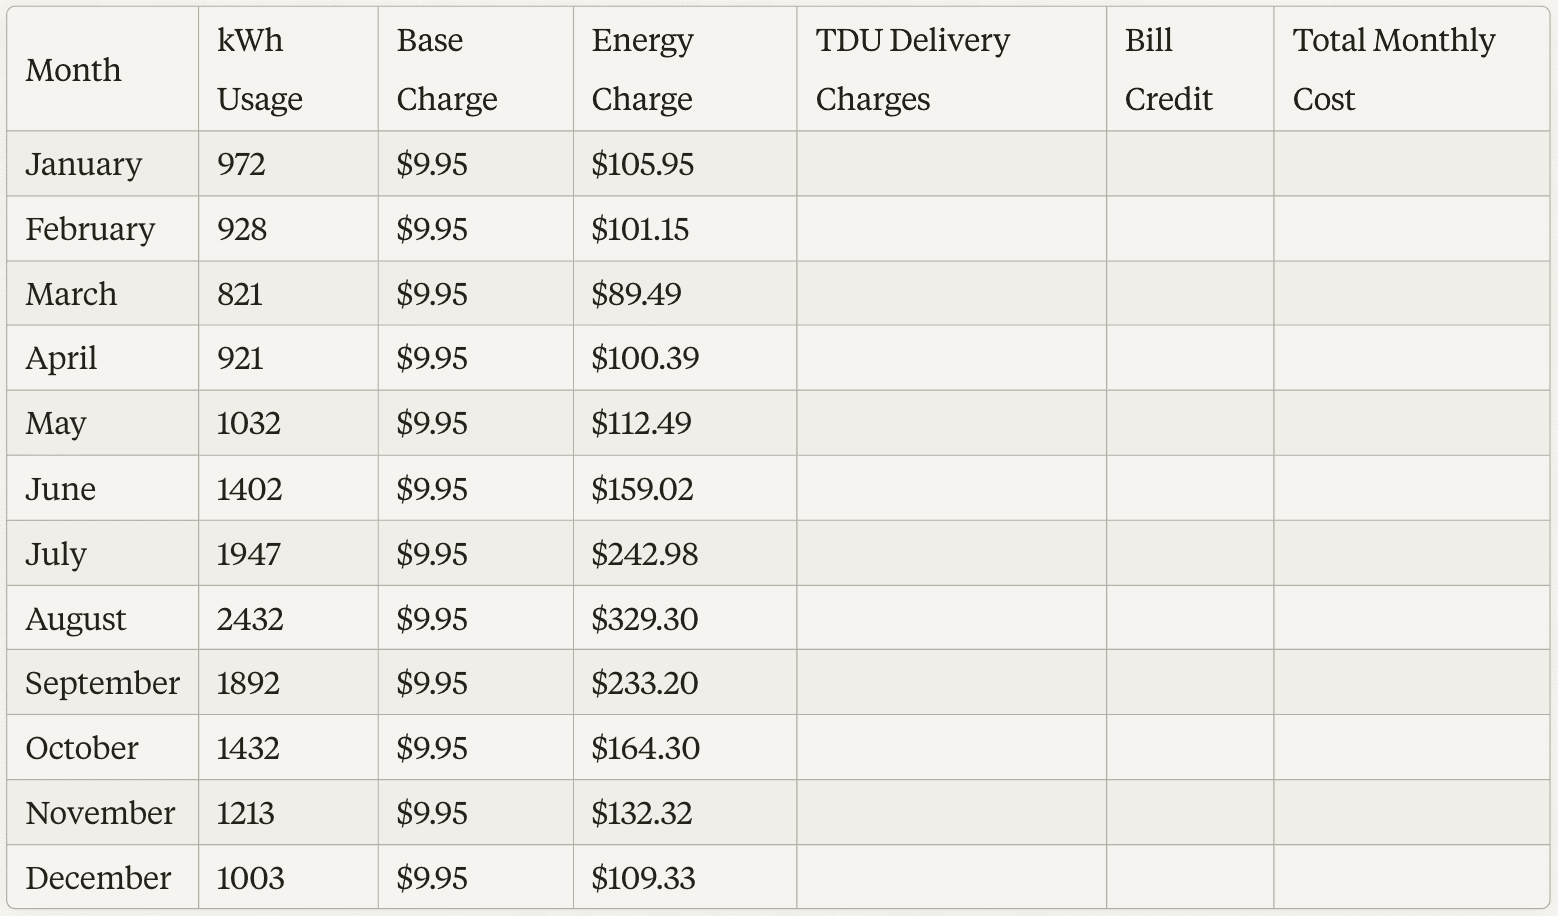The width and height of the screenshot is (1558, 916).
Task: Click the Base Charge column header
Action: click(447, 70)
